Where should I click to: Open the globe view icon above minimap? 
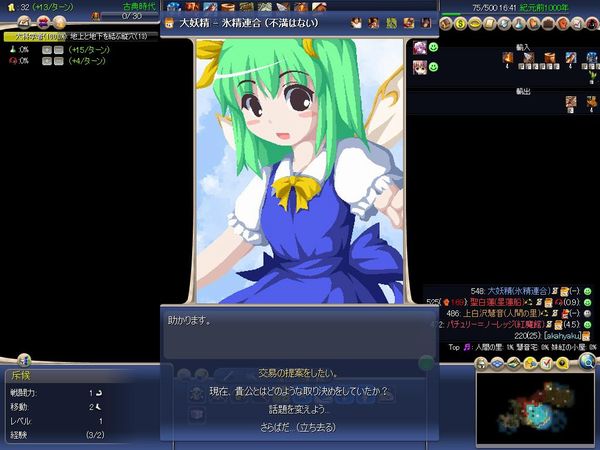click(587, 361)
